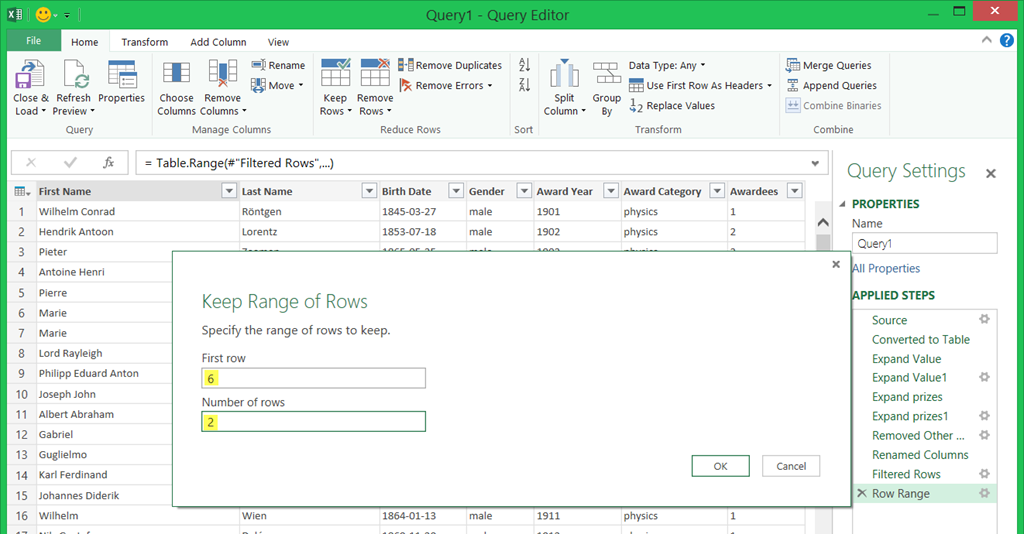The width and height of the screenshot is (1024, 534).
Task: Open settings gear for Source step
Action: [x=984, y=320]
